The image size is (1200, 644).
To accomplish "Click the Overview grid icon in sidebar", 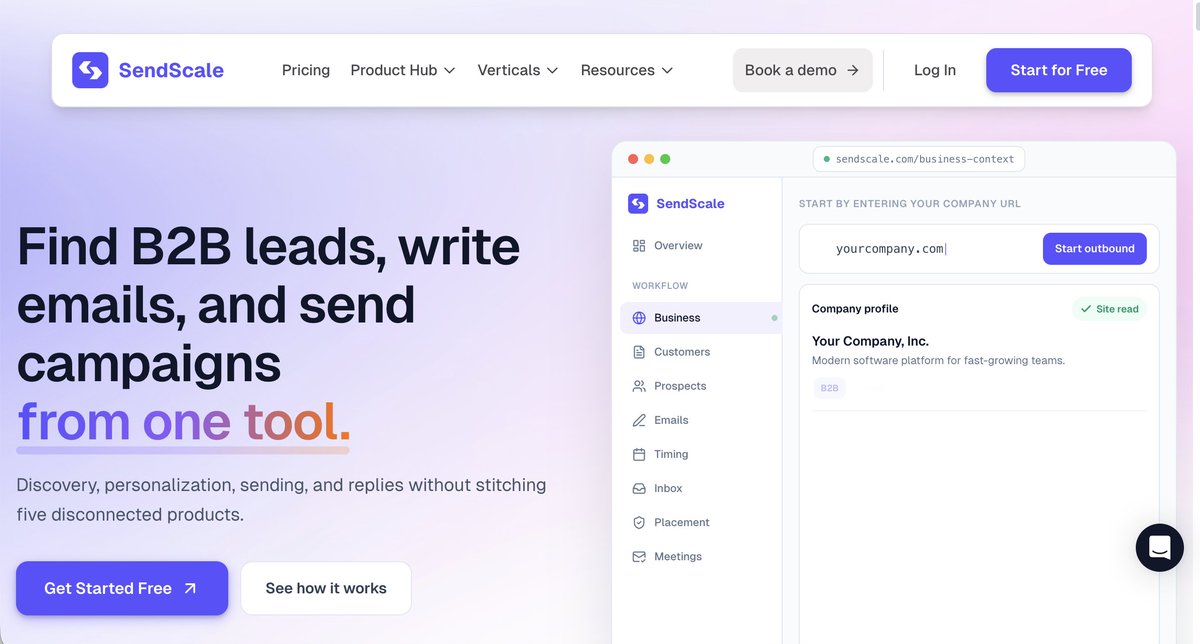I will tap(639, 246).
